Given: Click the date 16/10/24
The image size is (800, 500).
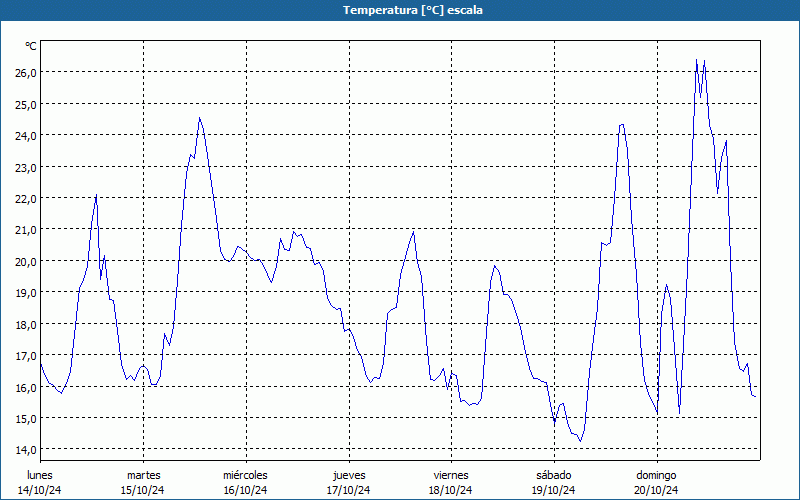Looking at the screenshot, I should click(245, 490).
